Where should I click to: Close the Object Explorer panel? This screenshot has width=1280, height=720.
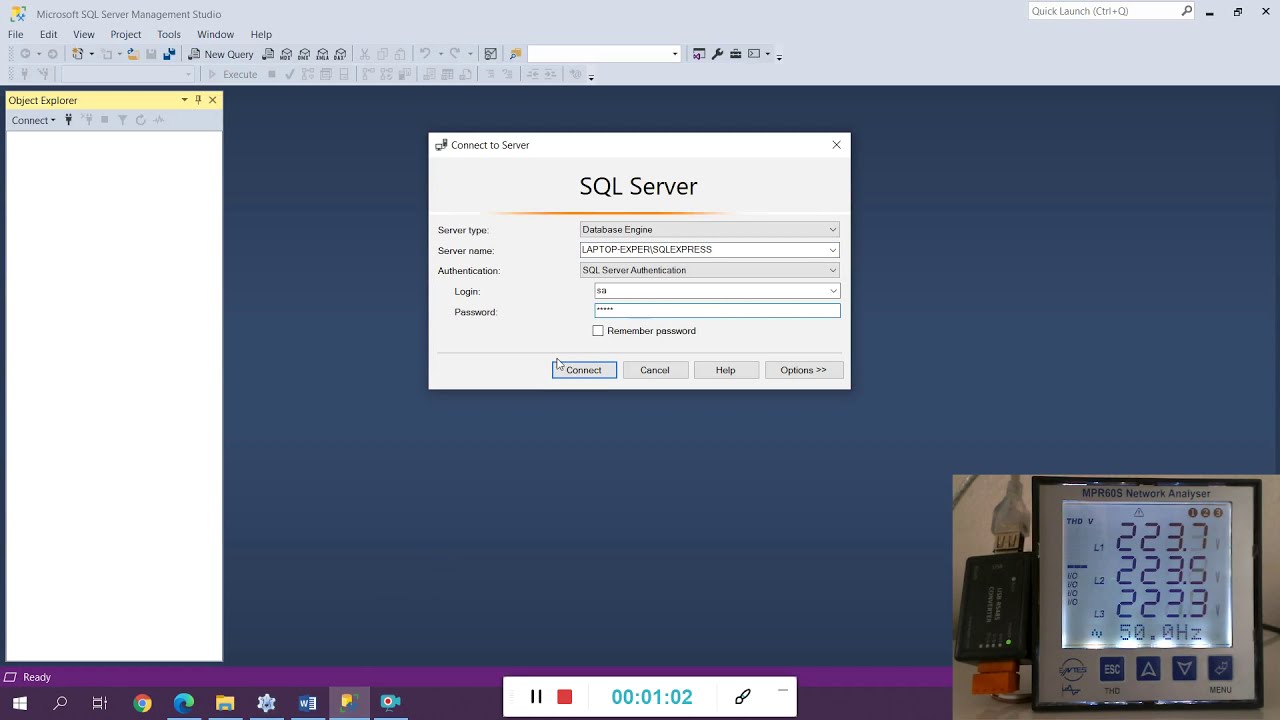[x=212, y=100]
